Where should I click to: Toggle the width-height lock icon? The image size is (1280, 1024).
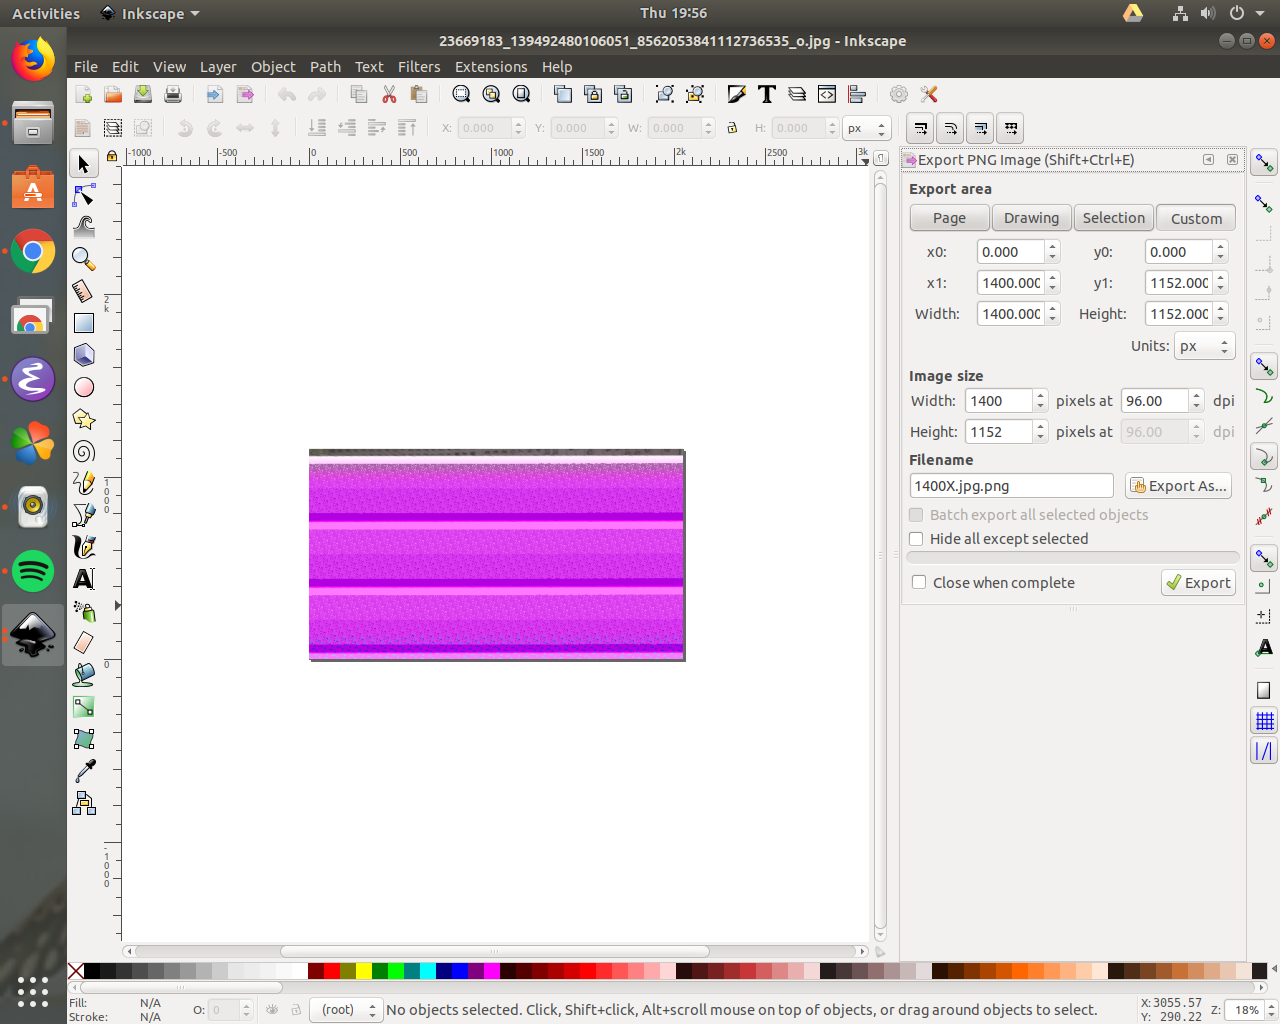[x=732, y=128]
